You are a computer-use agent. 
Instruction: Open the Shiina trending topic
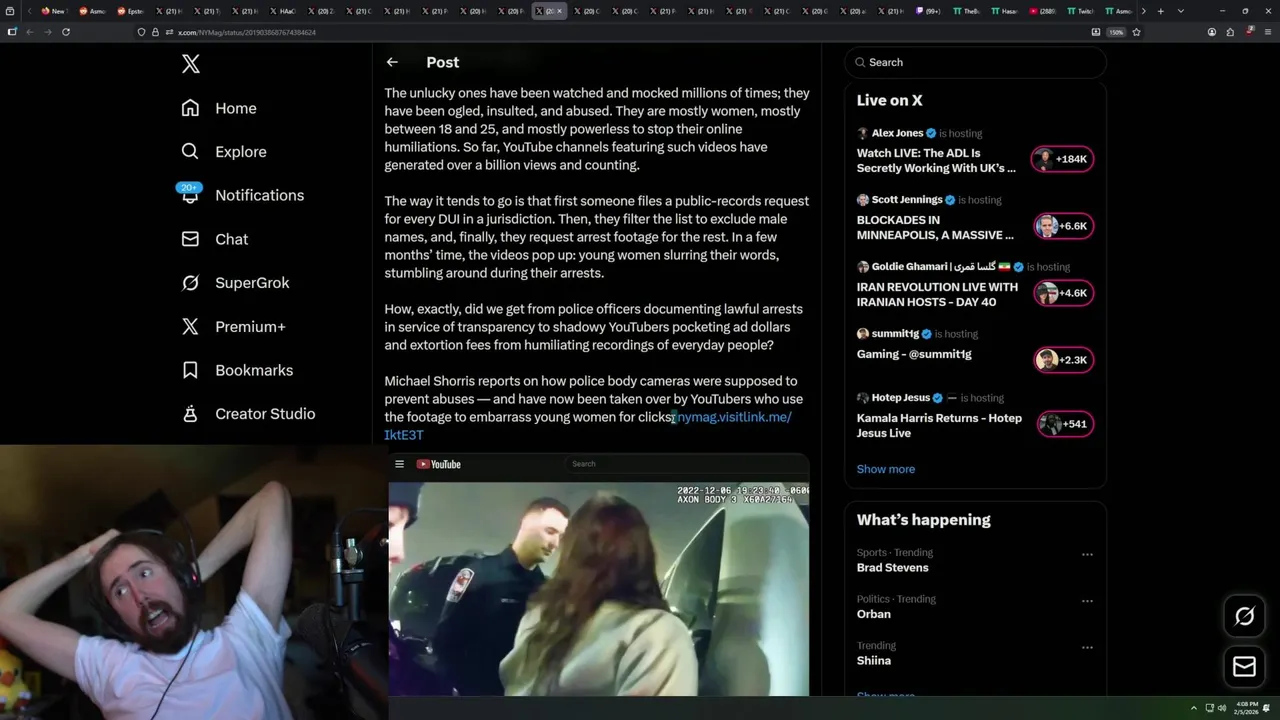pyautogui.click(x=873, y=661)
